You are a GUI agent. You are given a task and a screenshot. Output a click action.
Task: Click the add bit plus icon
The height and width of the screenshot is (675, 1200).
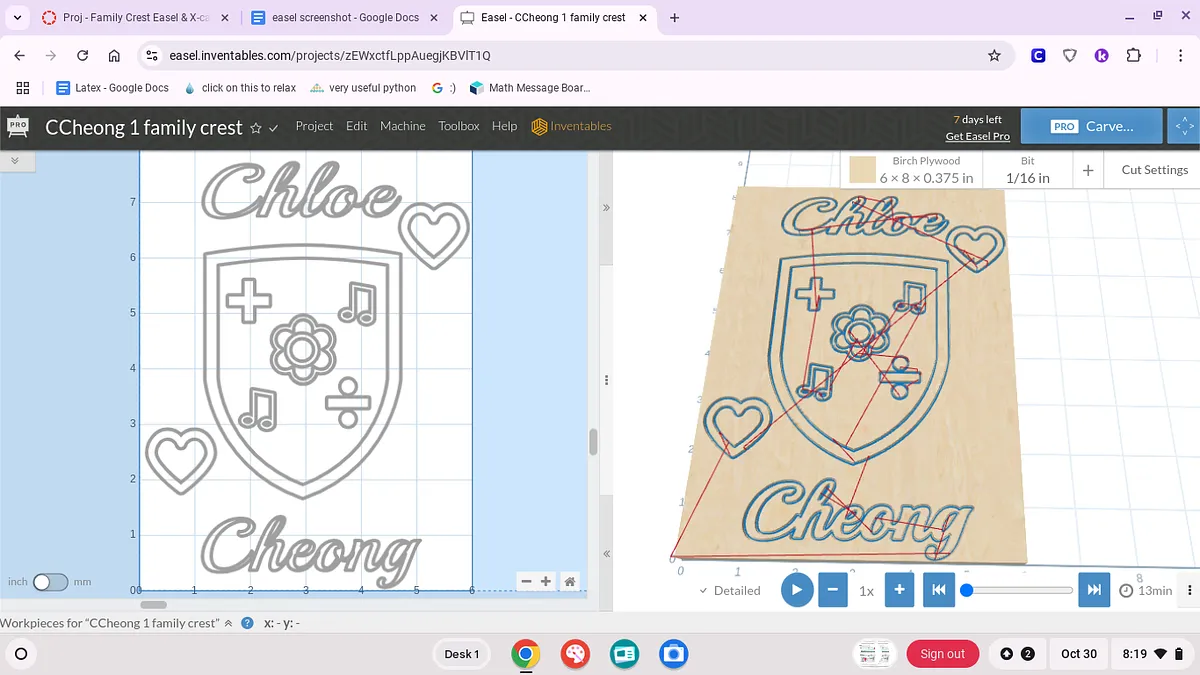tap(1088, 170)
